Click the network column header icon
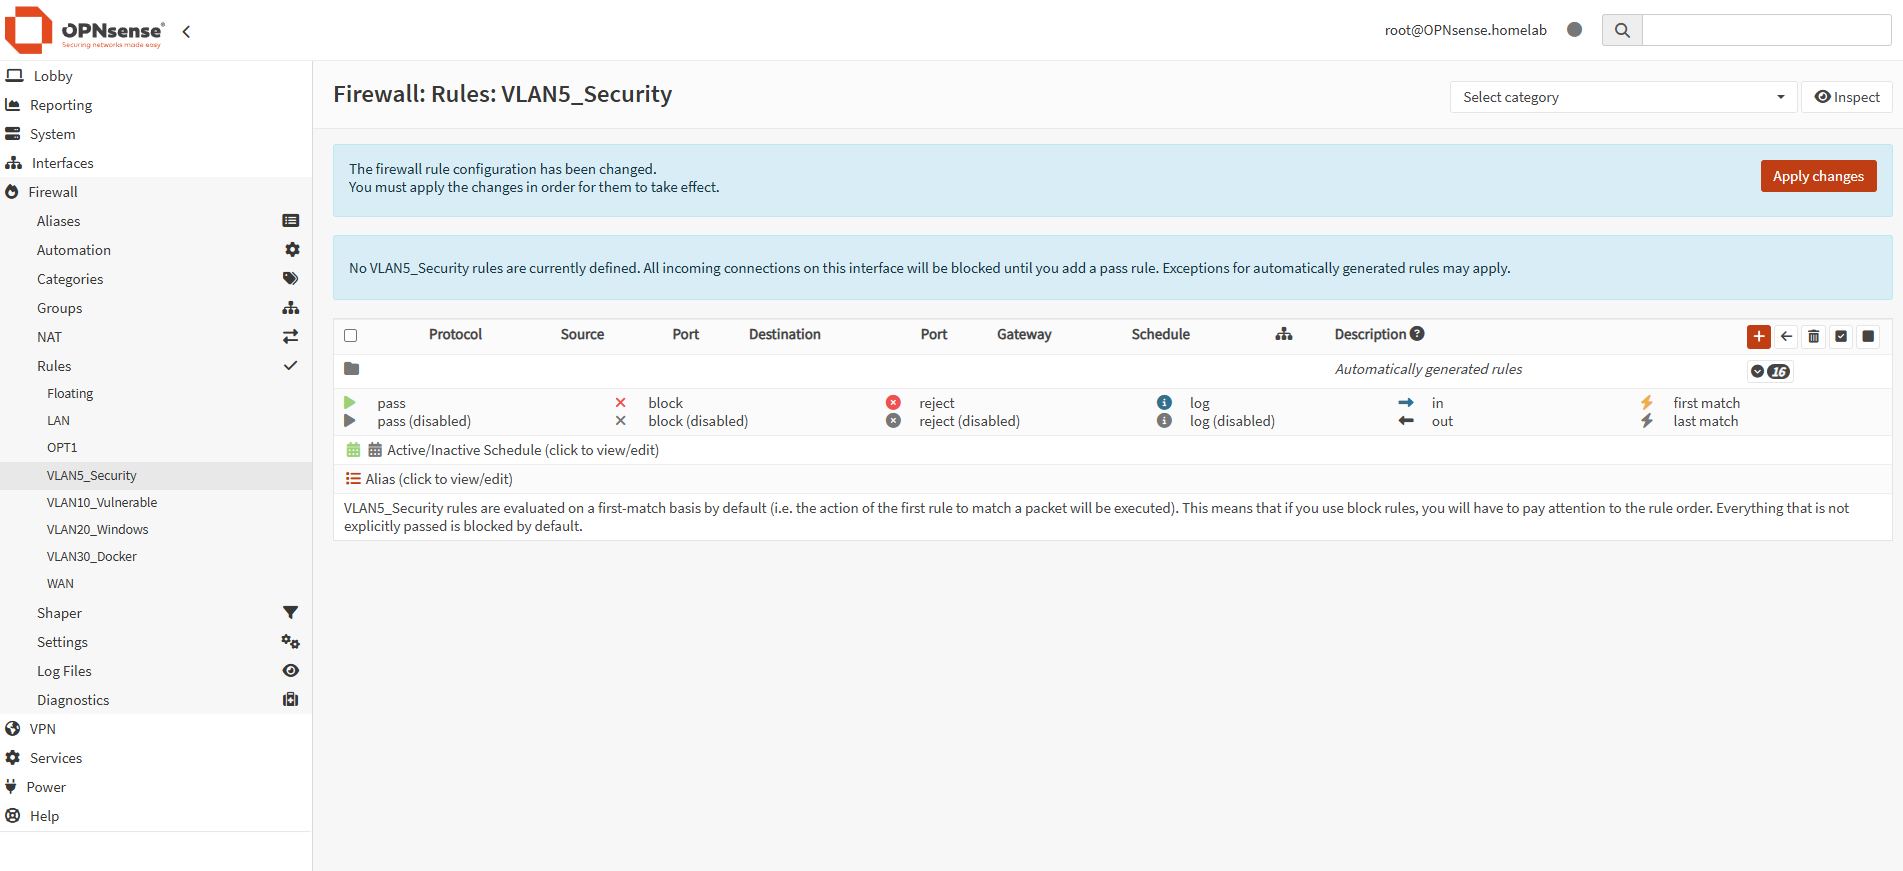 point(1284,334)
